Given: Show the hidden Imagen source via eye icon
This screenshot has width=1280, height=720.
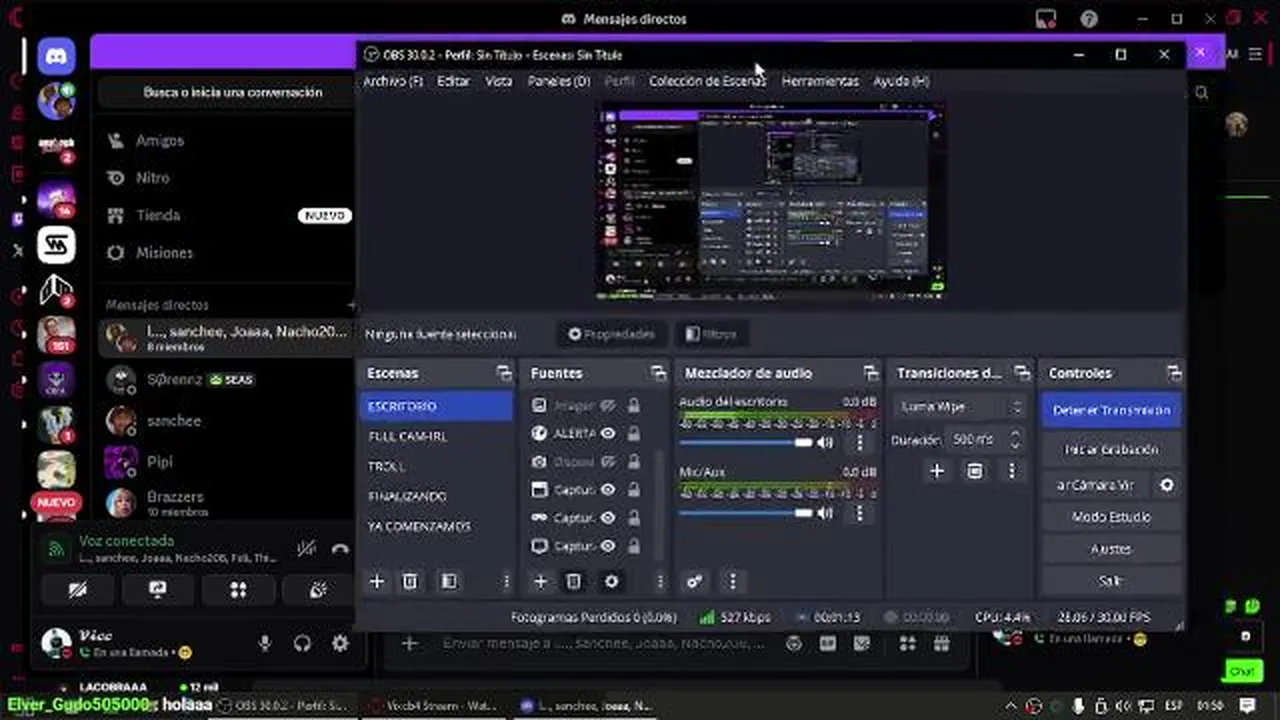Looking at the screenshot, I should (x=607, y=405).
